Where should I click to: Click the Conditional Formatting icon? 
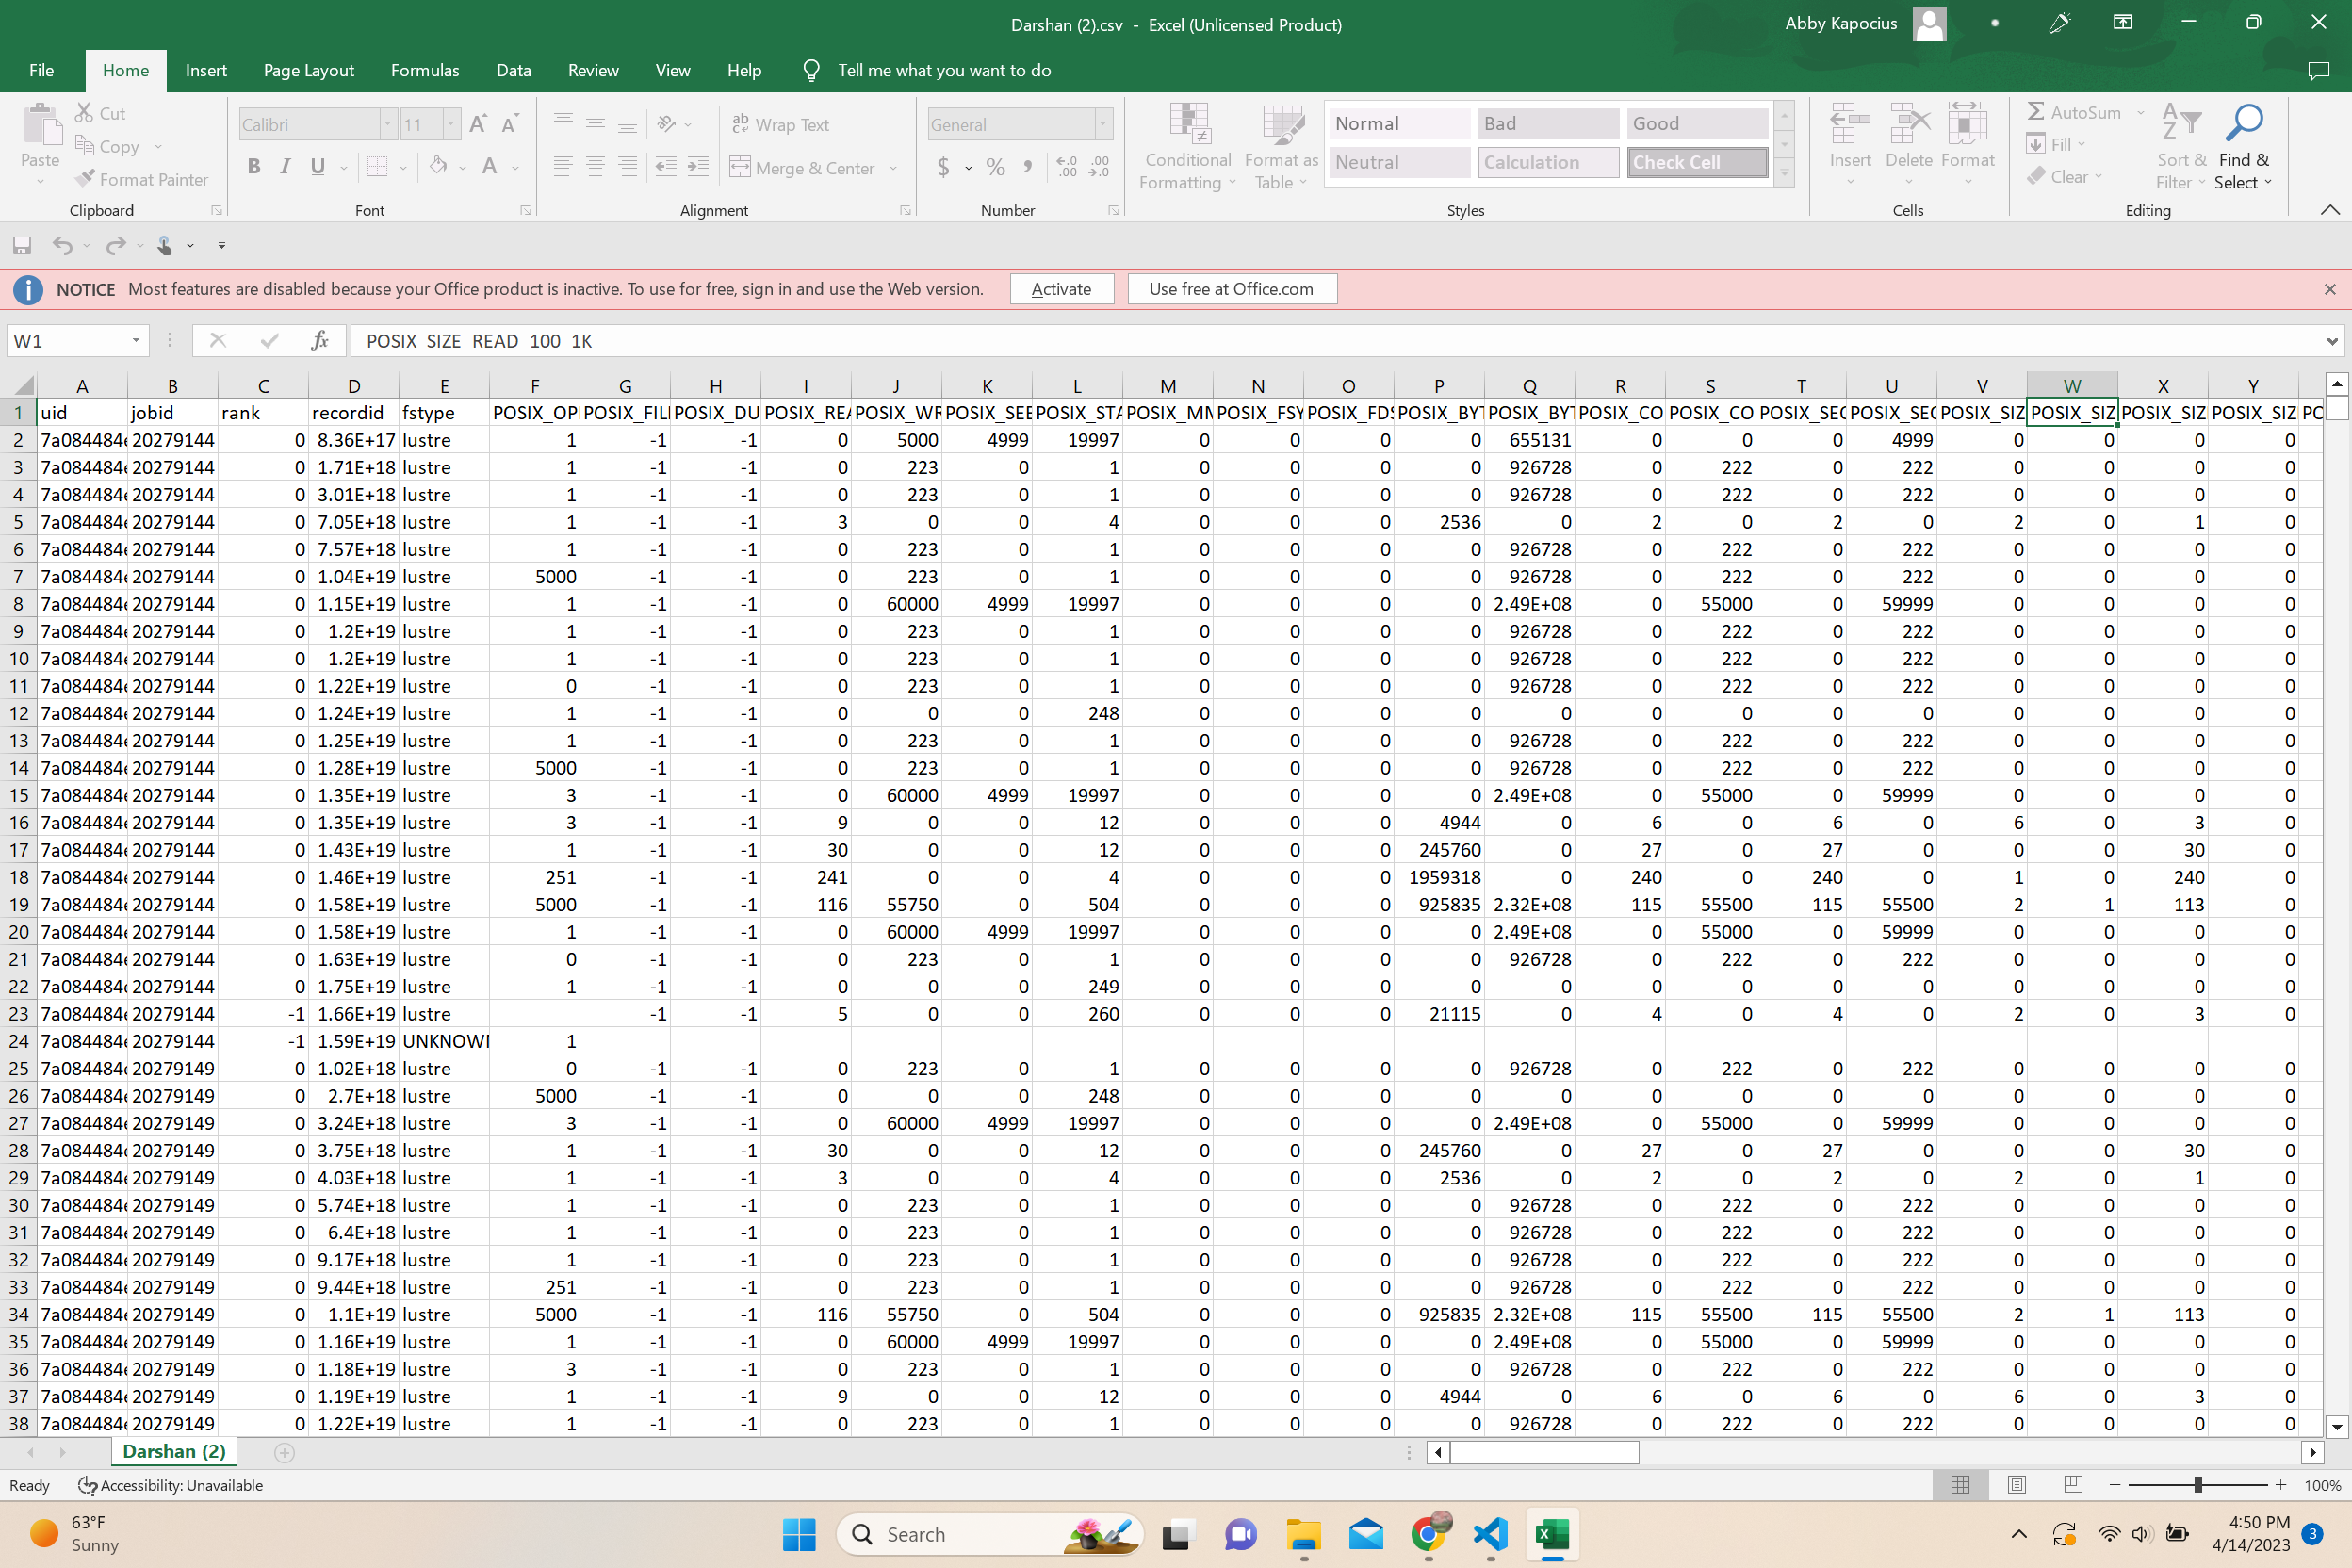coord(1188,125)
